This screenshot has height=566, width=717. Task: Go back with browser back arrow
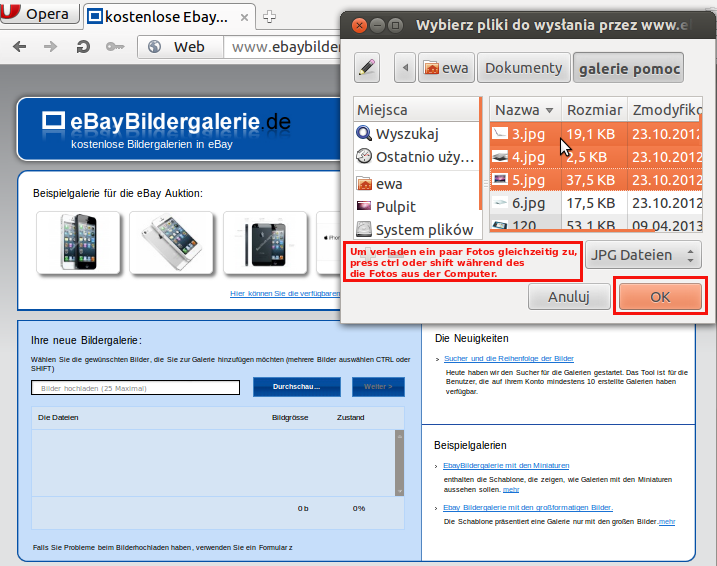(x=20, y=47)
